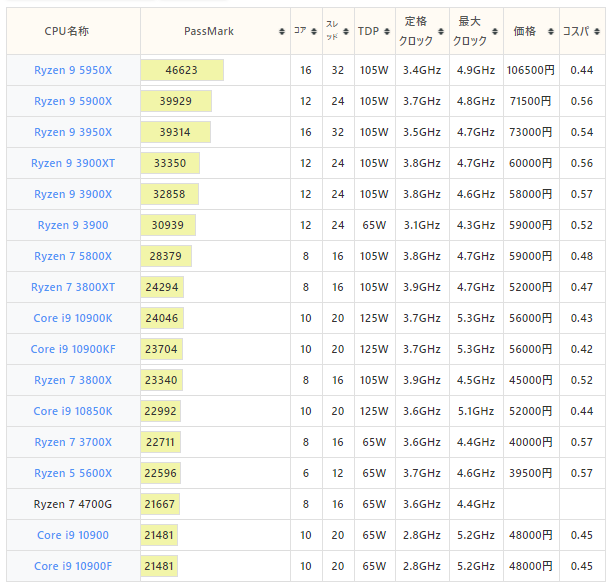Open the Core i9 10850K link
This screenshot has width=615, height=582.
(x=73, y=411)
